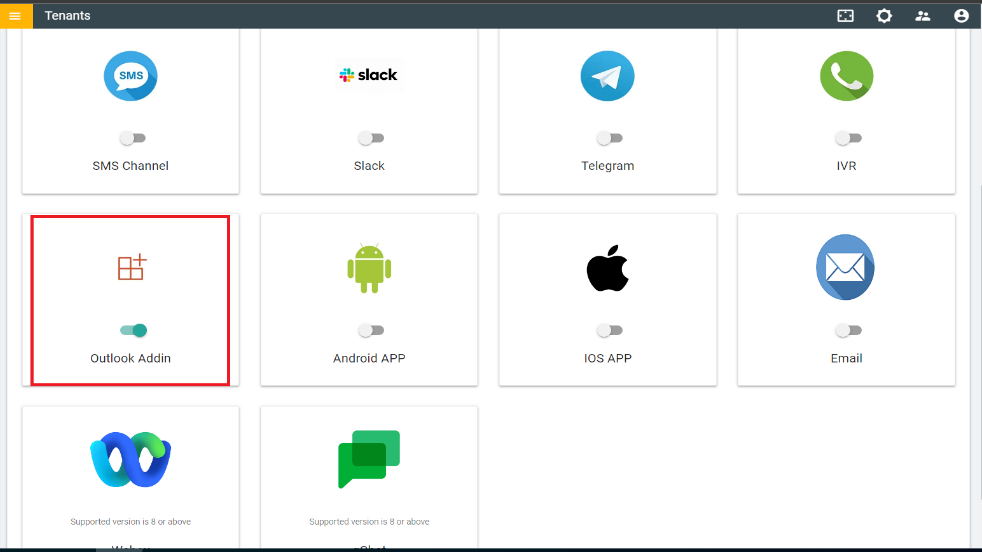Click the Telegram card label

(607, 166)
